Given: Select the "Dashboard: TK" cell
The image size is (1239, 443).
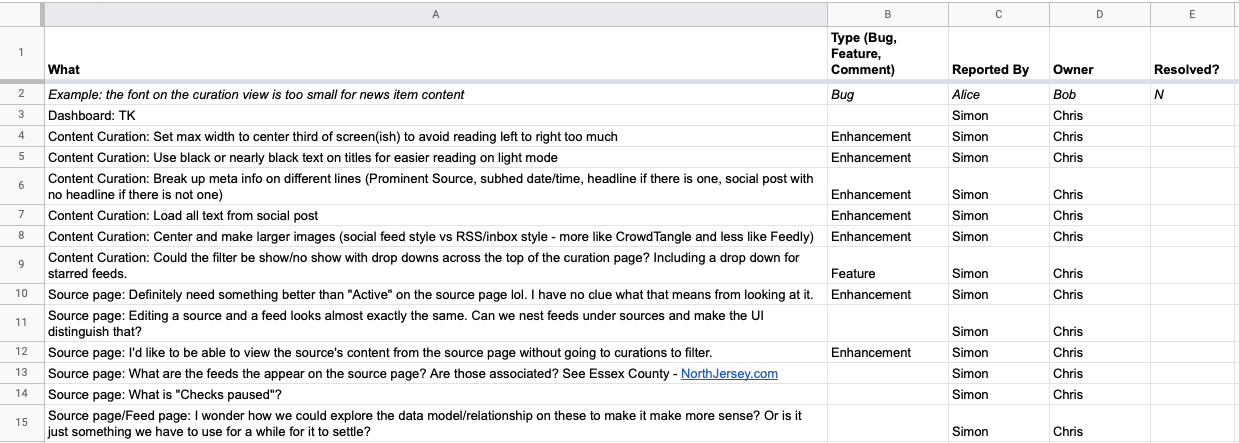Looking at the screenshot, I should [x=435, y=115].
